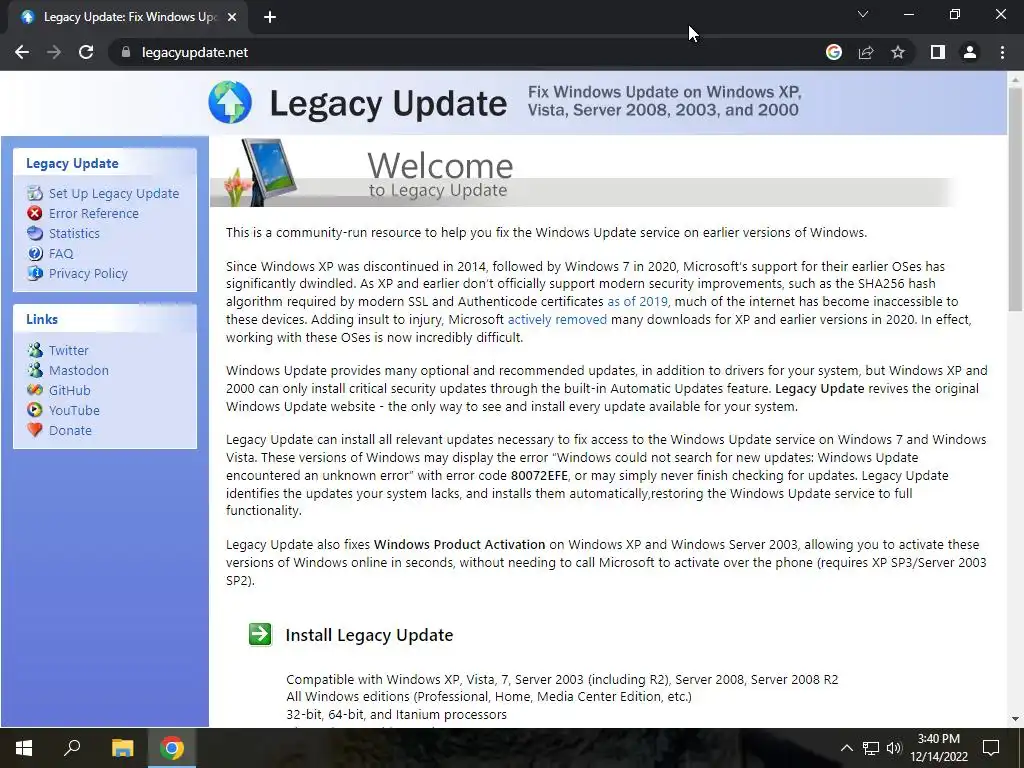Go back with the browser back arrow

pos(22,52)
